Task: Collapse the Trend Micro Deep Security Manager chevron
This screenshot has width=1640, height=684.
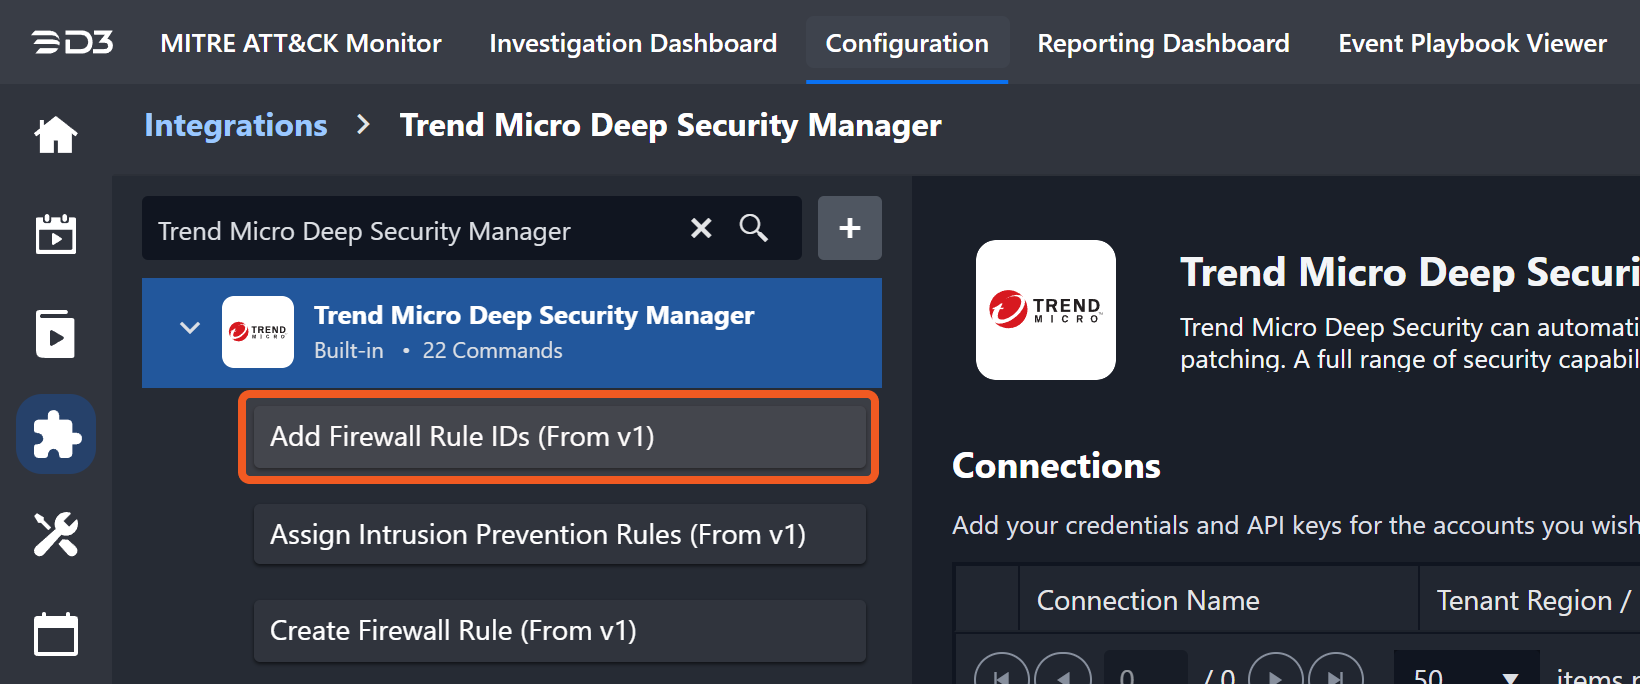Action: (x=190, y=328)
